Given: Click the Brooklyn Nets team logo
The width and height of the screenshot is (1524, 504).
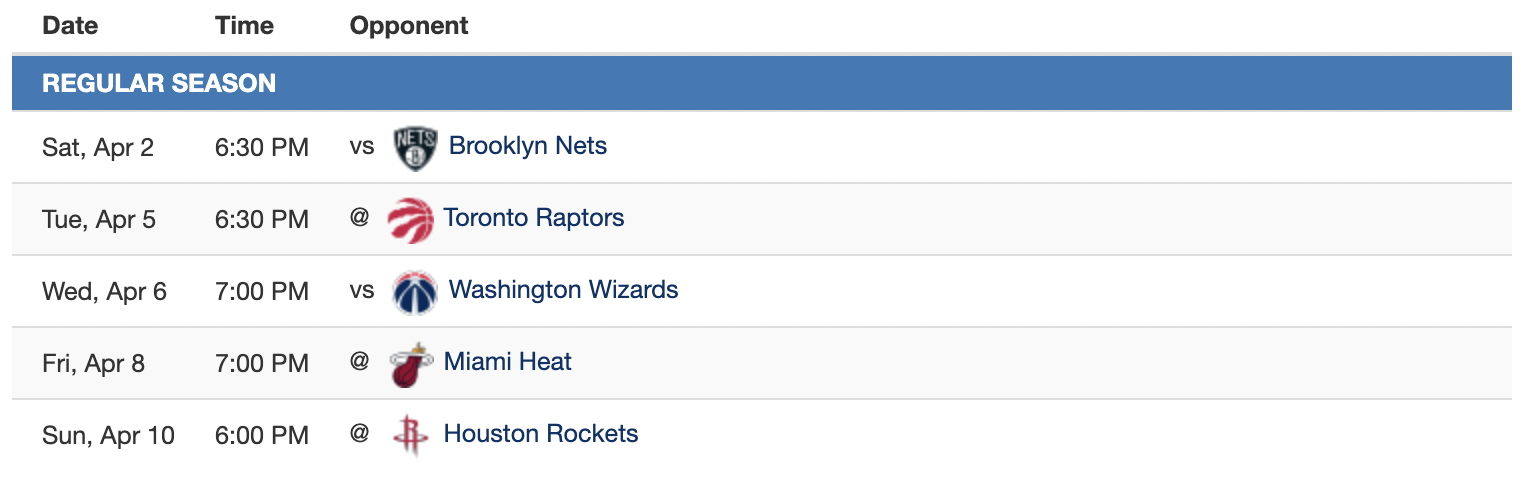Looking at the screenshot, I should point(415,148).
